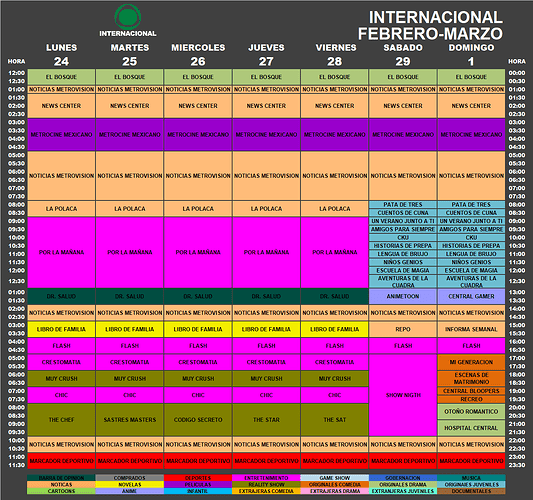Click the MI GENERACION program block
The width and height of the screenshot is (533, 500).
coord(471,362)
